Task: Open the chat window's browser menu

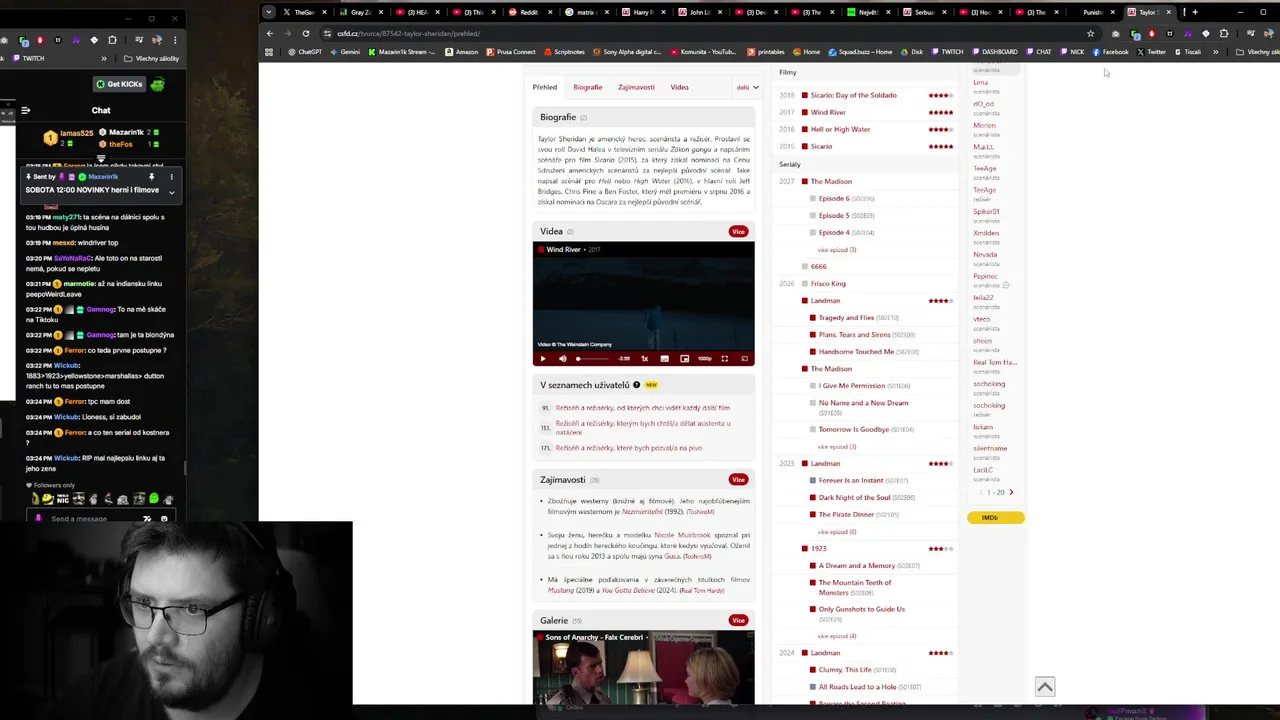Action: point(175,40)
